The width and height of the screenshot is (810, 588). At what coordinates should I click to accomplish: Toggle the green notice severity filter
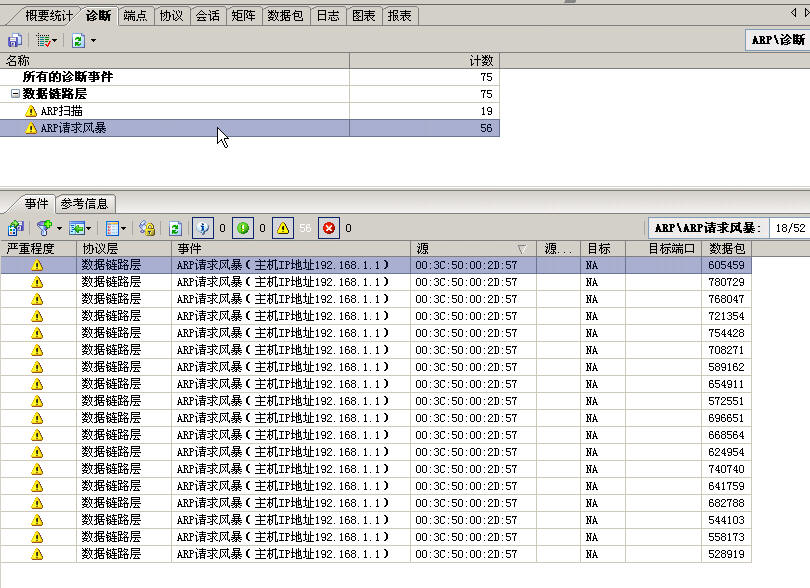click(243, 228)
